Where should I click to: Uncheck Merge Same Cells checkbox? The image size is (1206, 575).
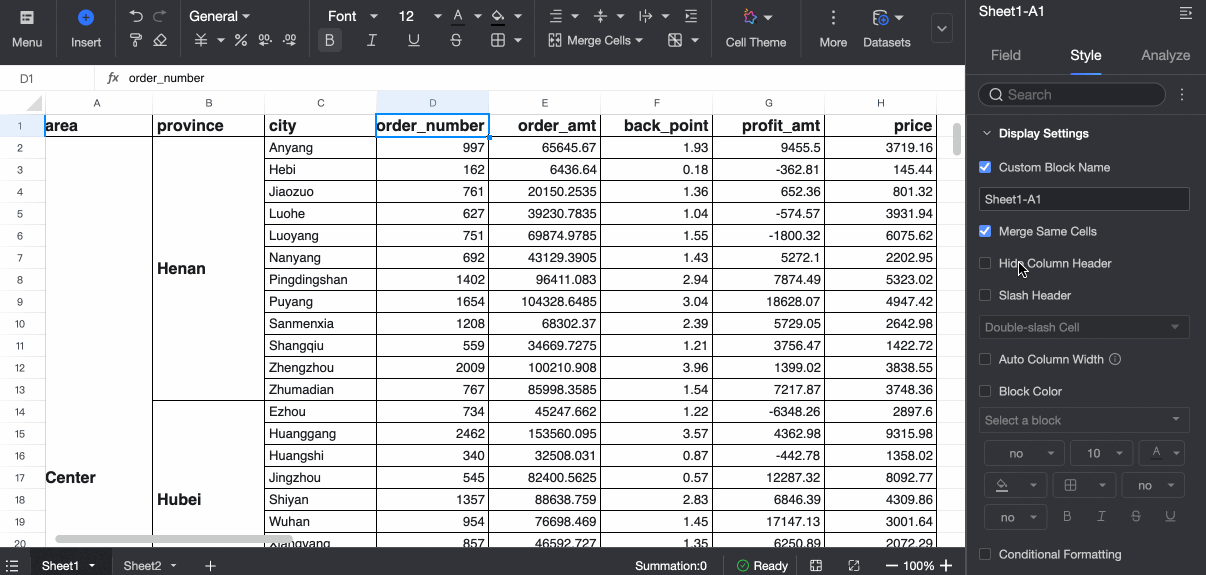[985, 231]
